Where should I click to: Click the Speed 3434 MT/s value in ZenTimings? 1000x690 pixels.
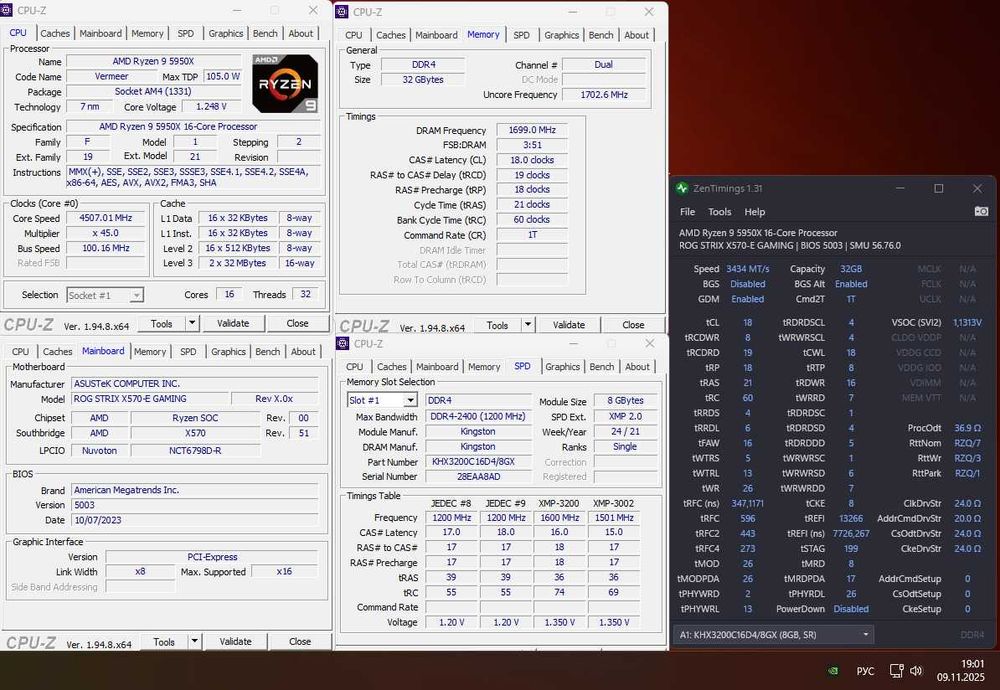(x=747, y=269)
